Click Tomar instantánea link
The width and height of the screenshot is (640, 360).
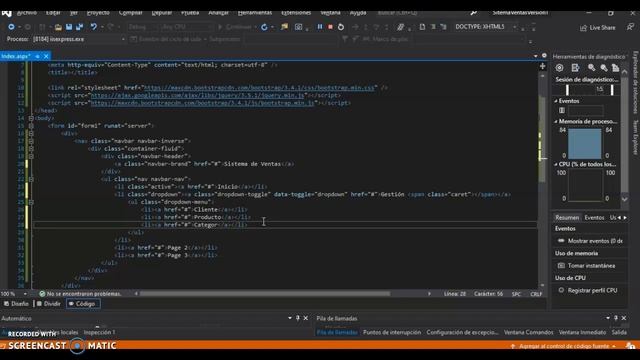(591, 266)
